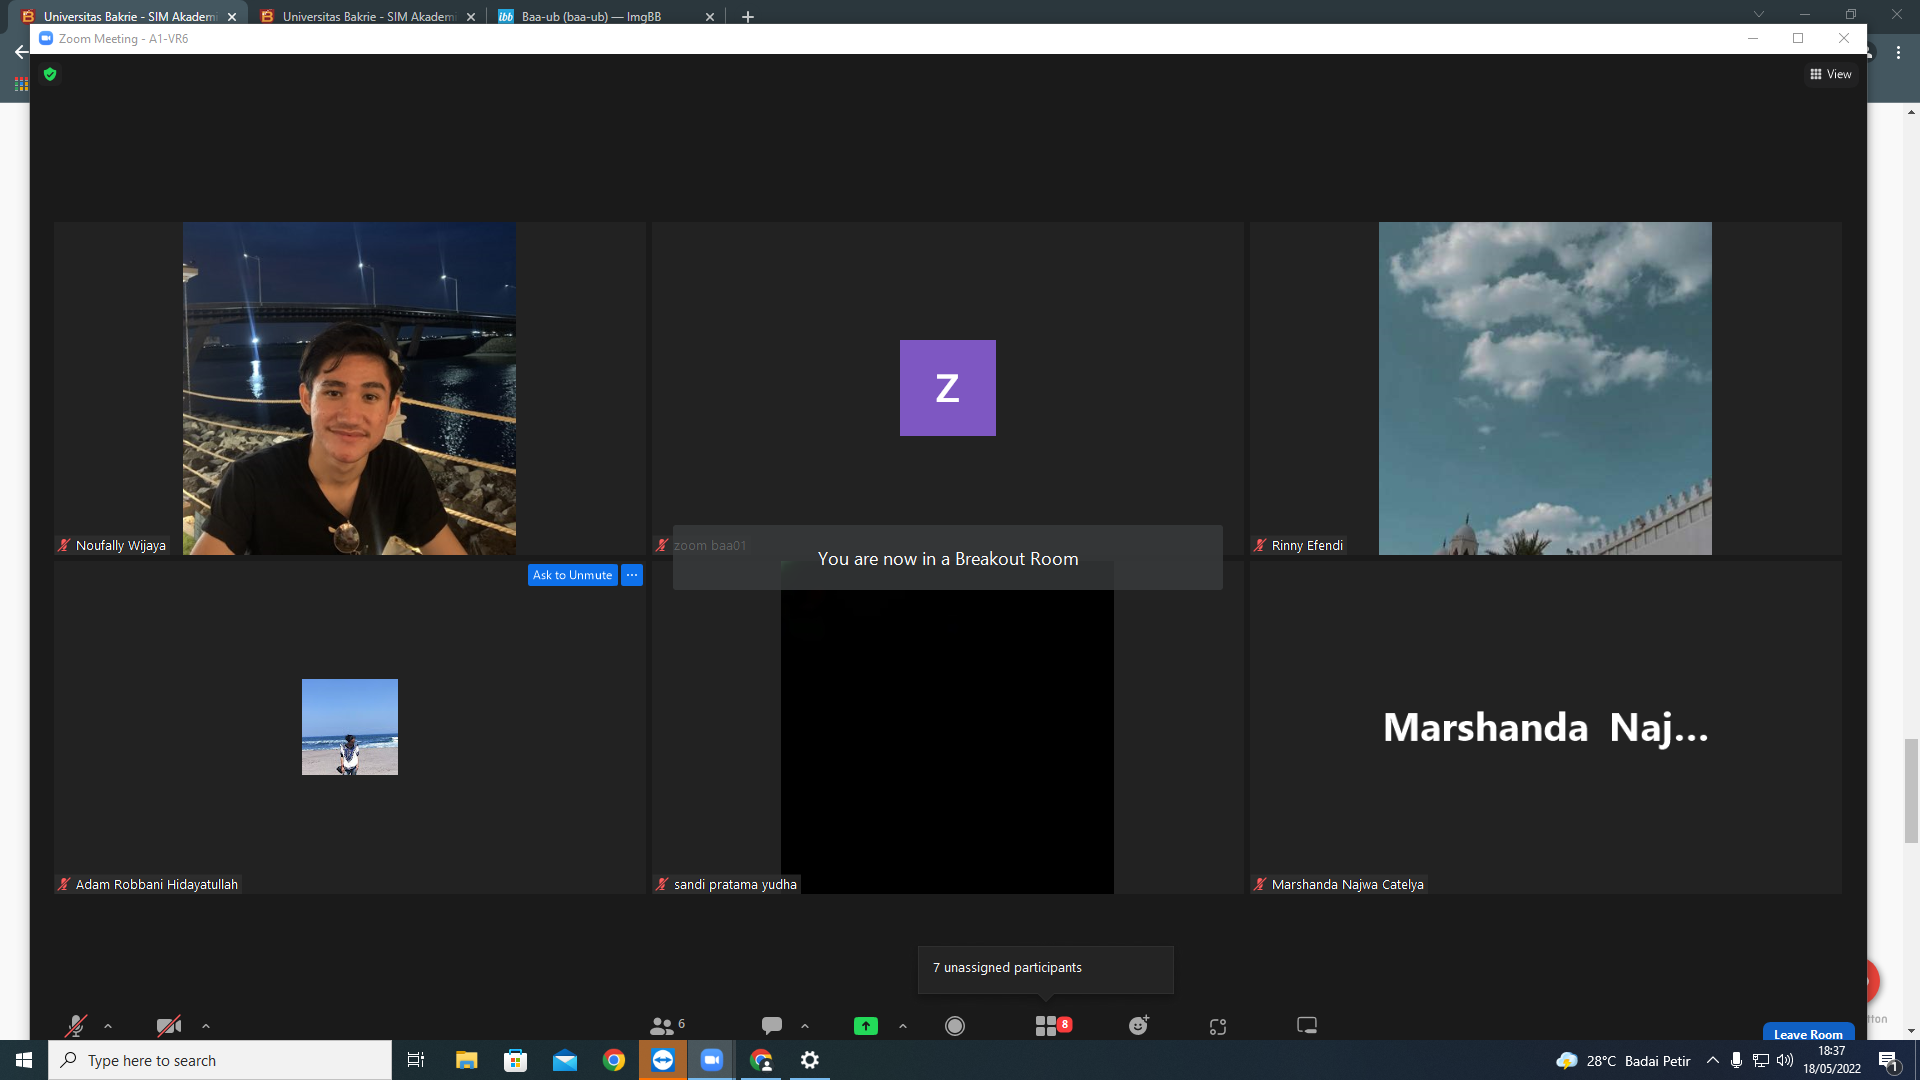
Task: Open the Chrome tab search chevron
Action: [1759, 14]
